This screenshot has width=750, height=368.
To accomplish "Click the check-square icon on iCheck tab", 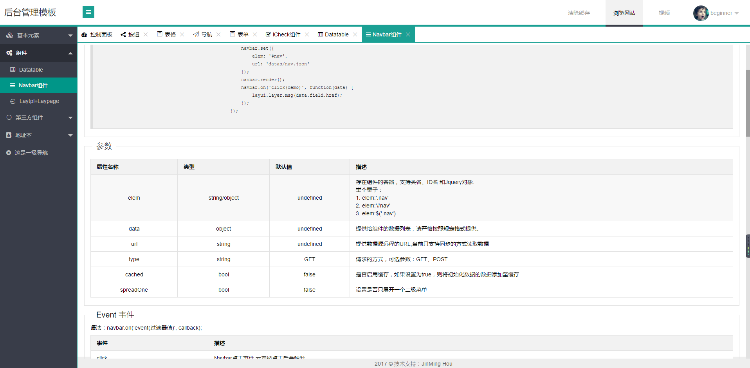I will 268,34.
